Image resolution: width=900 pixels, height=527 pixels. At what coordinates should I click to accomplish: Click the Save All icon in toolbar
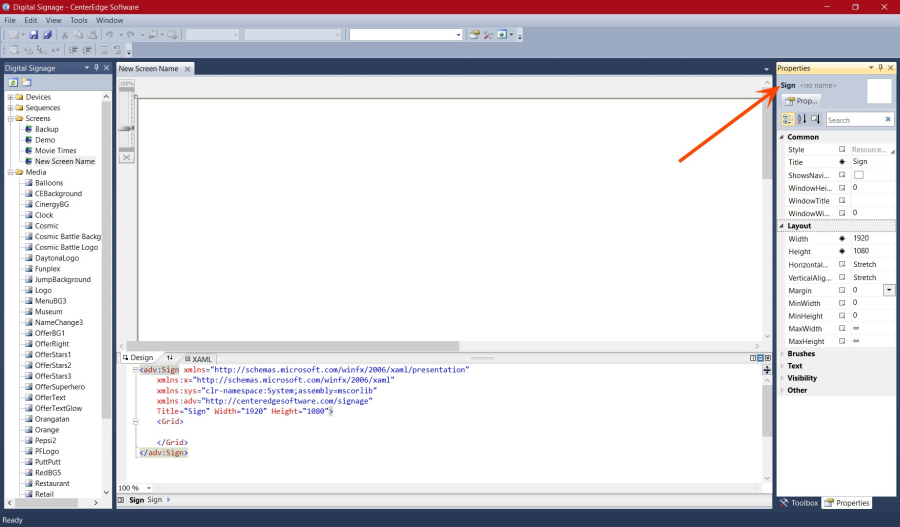(46, 34)
